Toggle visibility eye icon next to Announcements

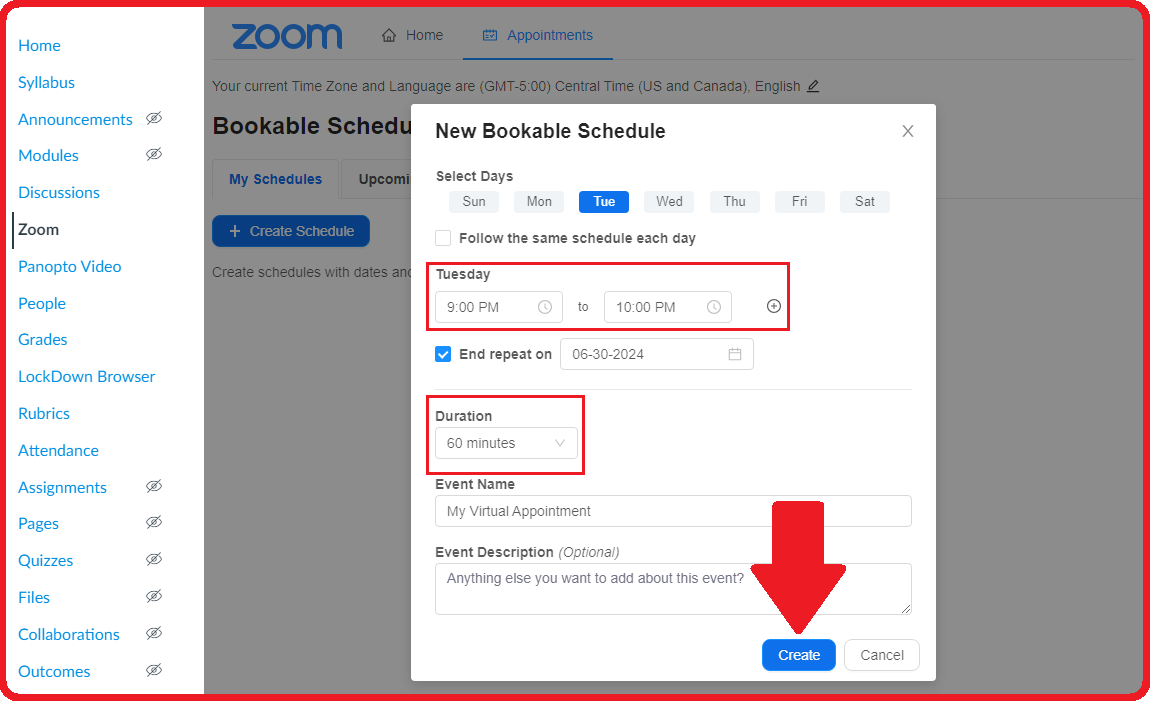154,119
